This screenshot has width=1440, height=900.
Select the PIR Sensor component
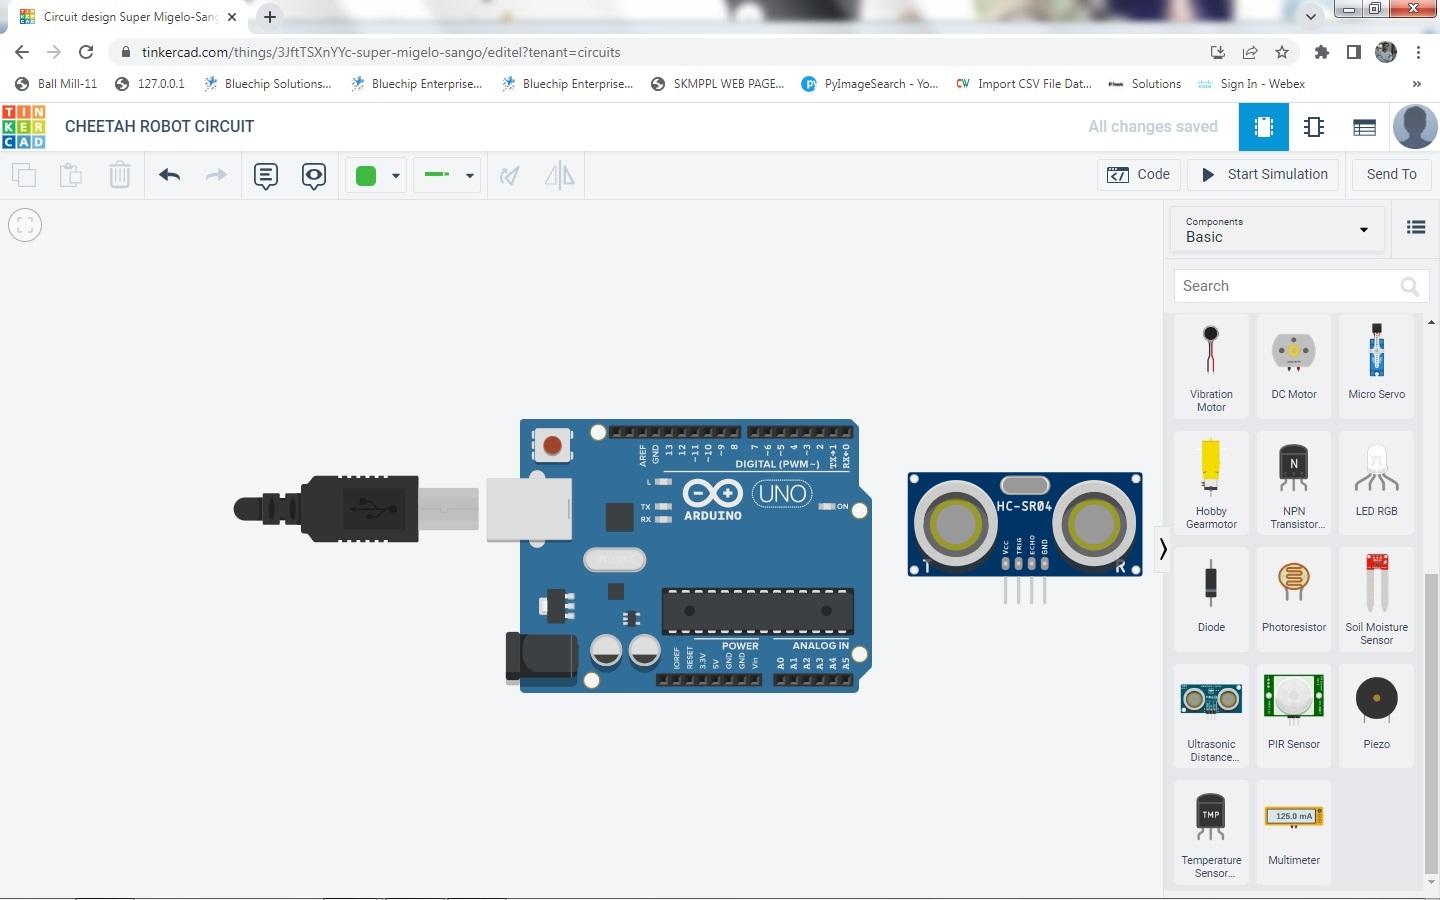tap(1294, 716)
